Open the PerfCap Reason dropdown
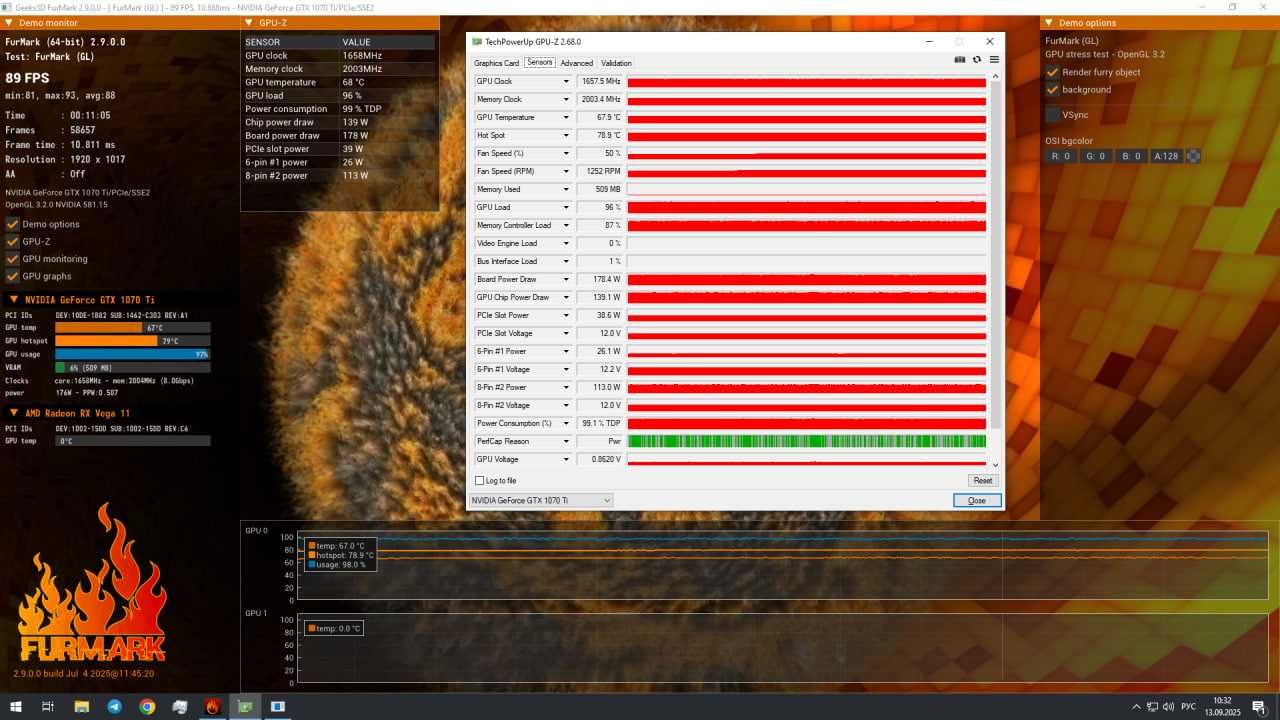This screenshot has height=720, width=1280. 566,441
